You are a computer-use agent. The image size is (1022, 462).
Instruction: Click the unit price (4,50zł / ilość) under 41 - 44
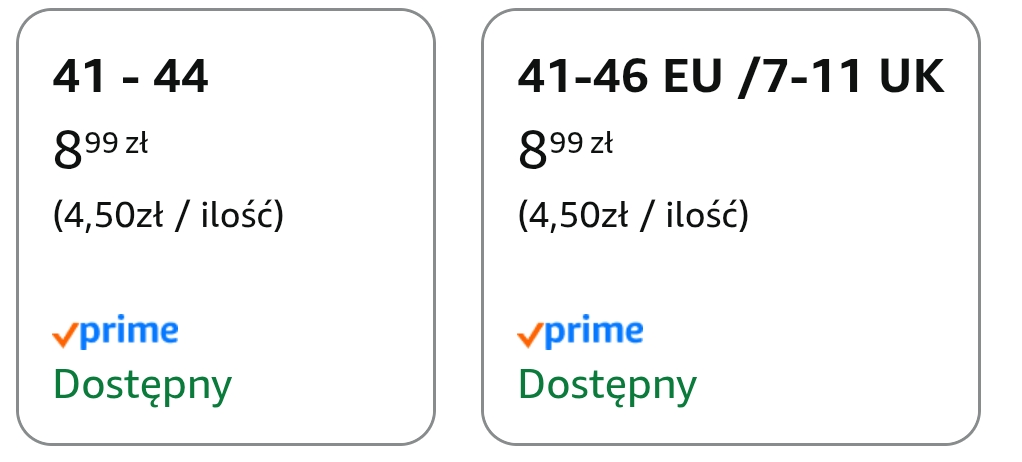pos(168,215)
